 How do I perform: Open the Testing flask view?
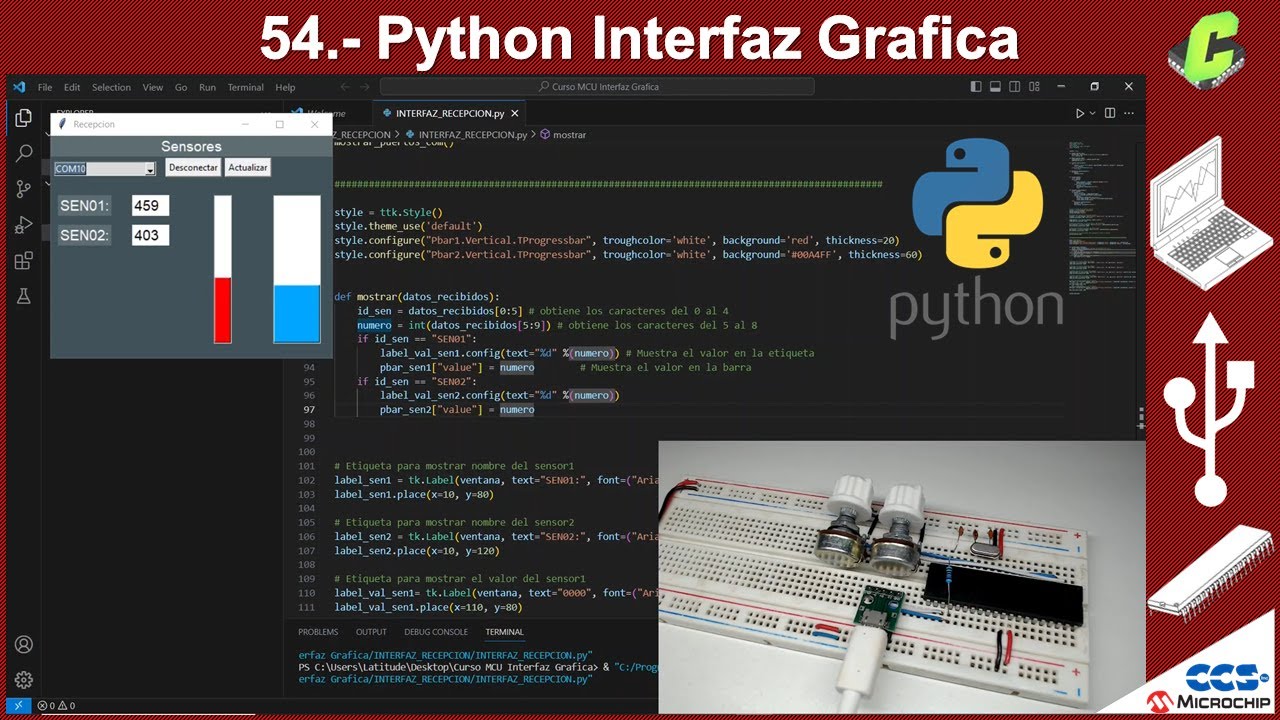24,297
